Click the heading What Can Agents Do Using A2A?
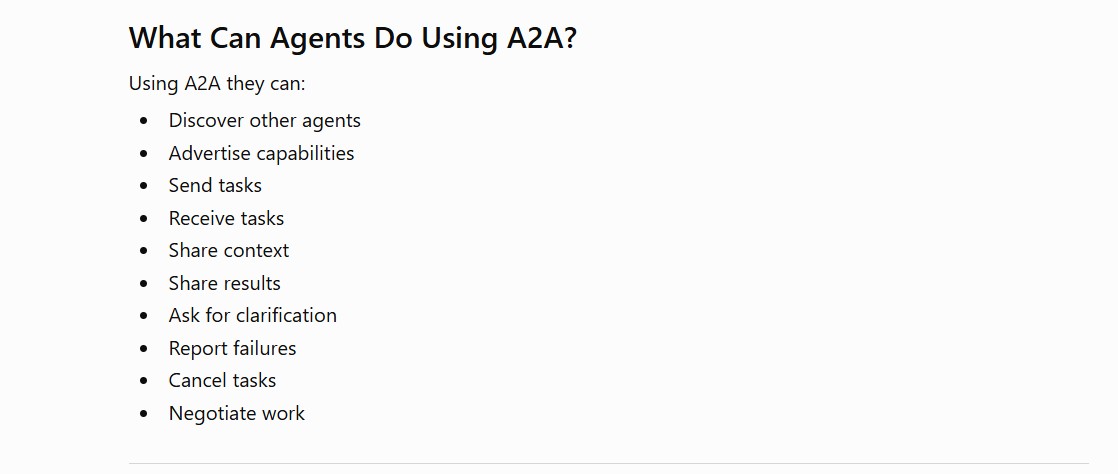1118x474 pixels. (x=352, y=38)
